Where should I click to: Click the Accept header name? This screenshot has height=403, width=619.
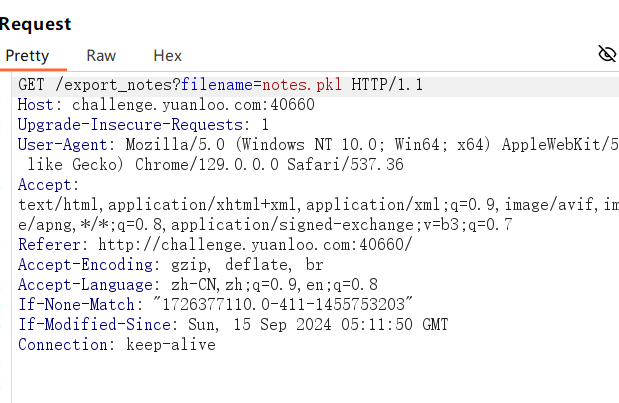[47, 185]
